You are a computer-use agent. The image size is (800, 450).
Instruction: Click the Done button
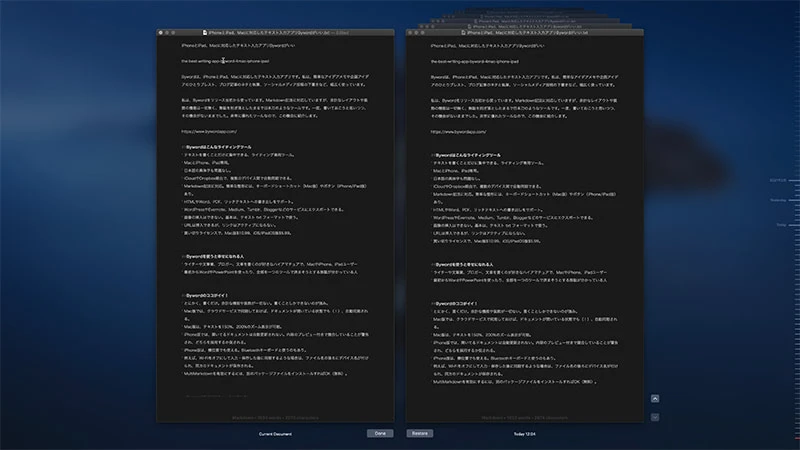click(379, 434)
